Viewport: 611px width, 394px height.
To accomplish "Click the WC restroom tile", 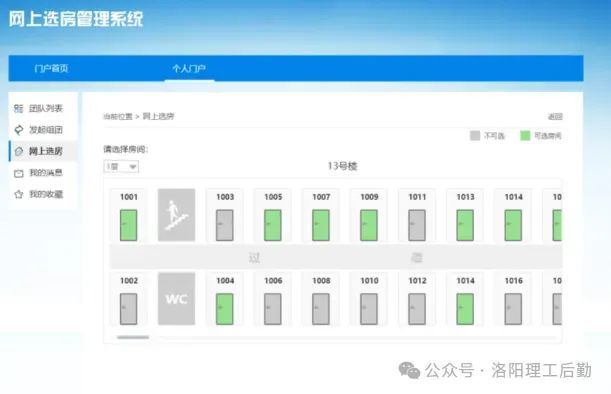I will coord(177,299).
